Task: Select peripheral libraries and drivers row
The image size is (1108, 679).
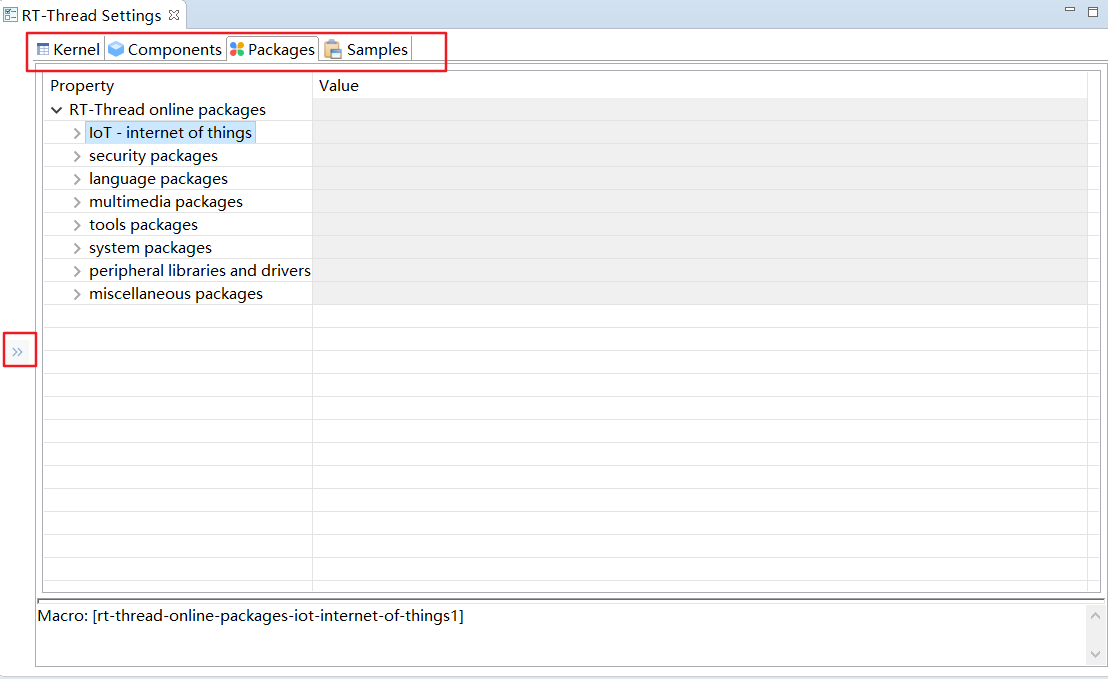Action: pos(200,271)
